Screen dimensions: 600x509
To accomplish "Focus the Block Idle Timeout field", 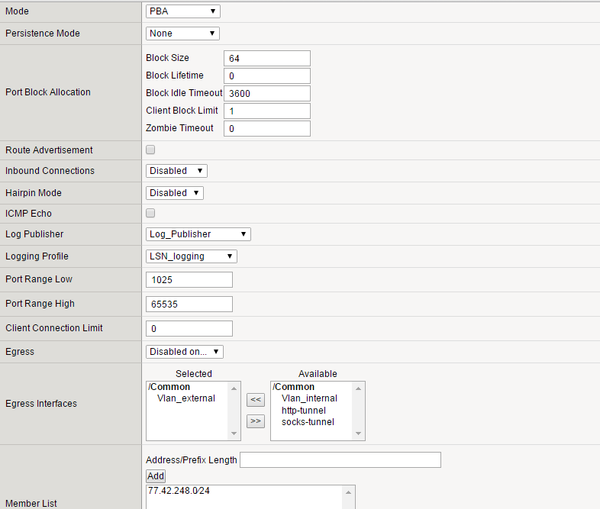I will 267,93.
